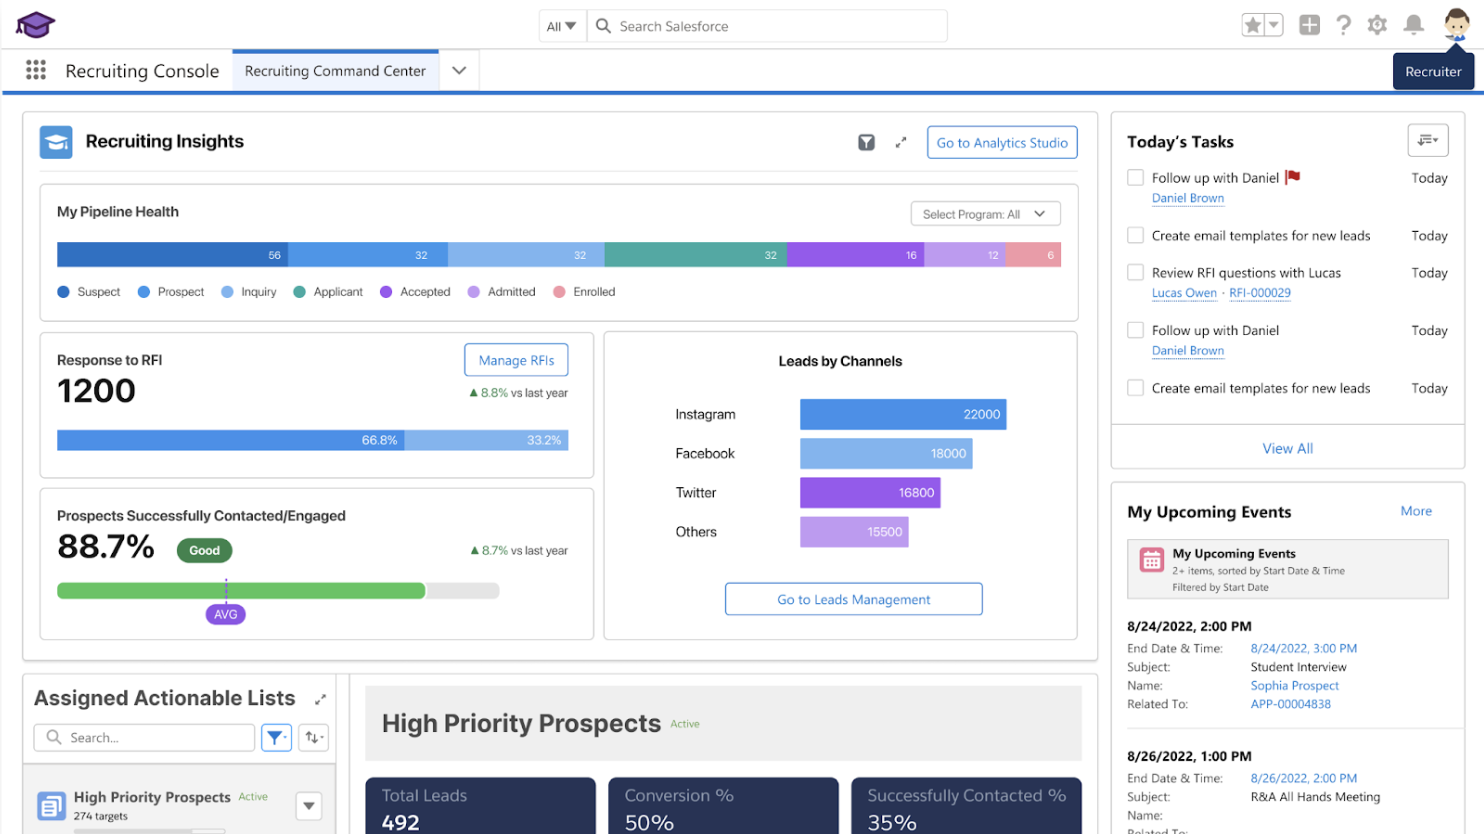The image size is (1484, 834).
Task: Open the Setup gear icon
Action: pos(1377,25)
